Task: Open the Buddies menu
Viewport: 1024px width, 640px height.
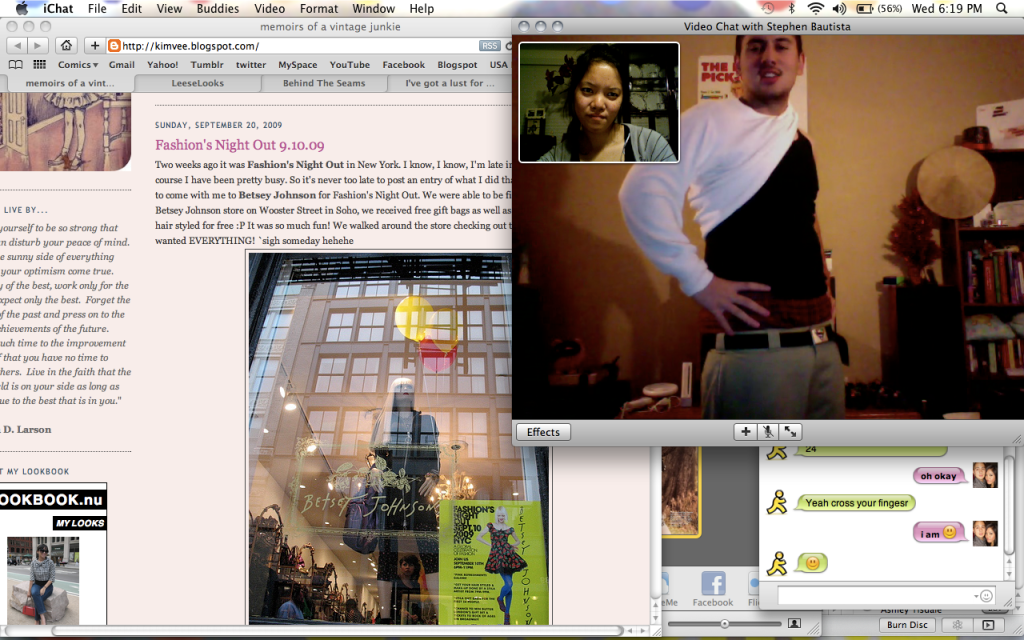Action: tap(215, 9)
